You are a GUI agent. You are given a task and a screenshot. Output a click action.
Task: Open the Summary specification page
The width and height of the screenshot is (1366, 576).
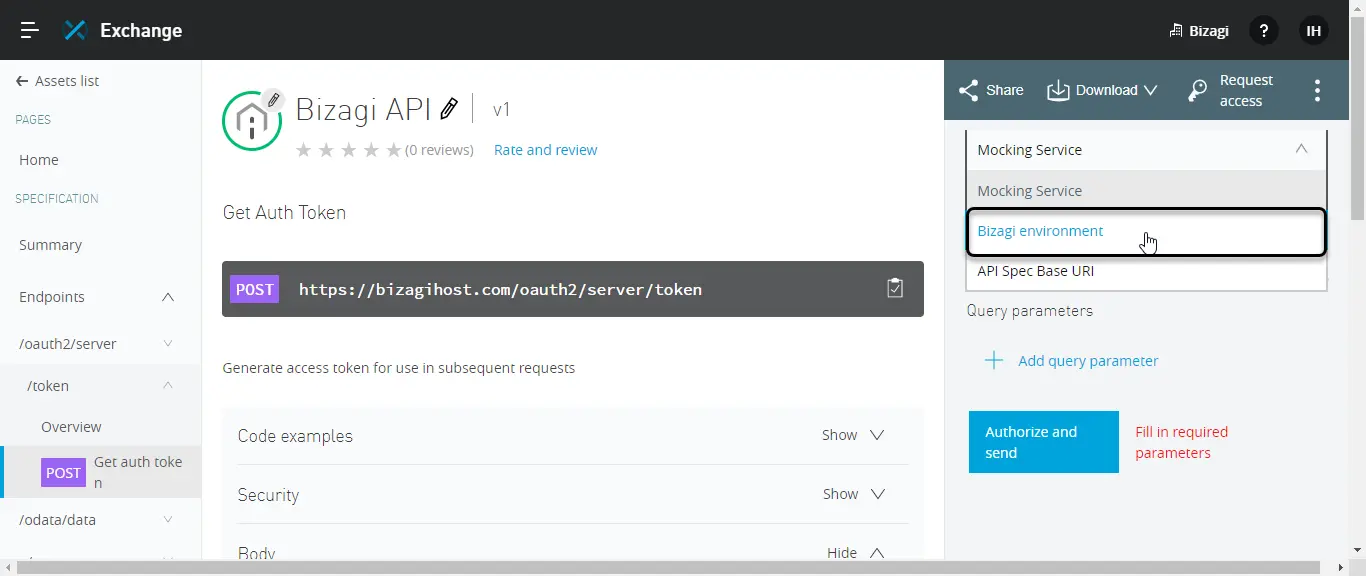coord(50,245)
